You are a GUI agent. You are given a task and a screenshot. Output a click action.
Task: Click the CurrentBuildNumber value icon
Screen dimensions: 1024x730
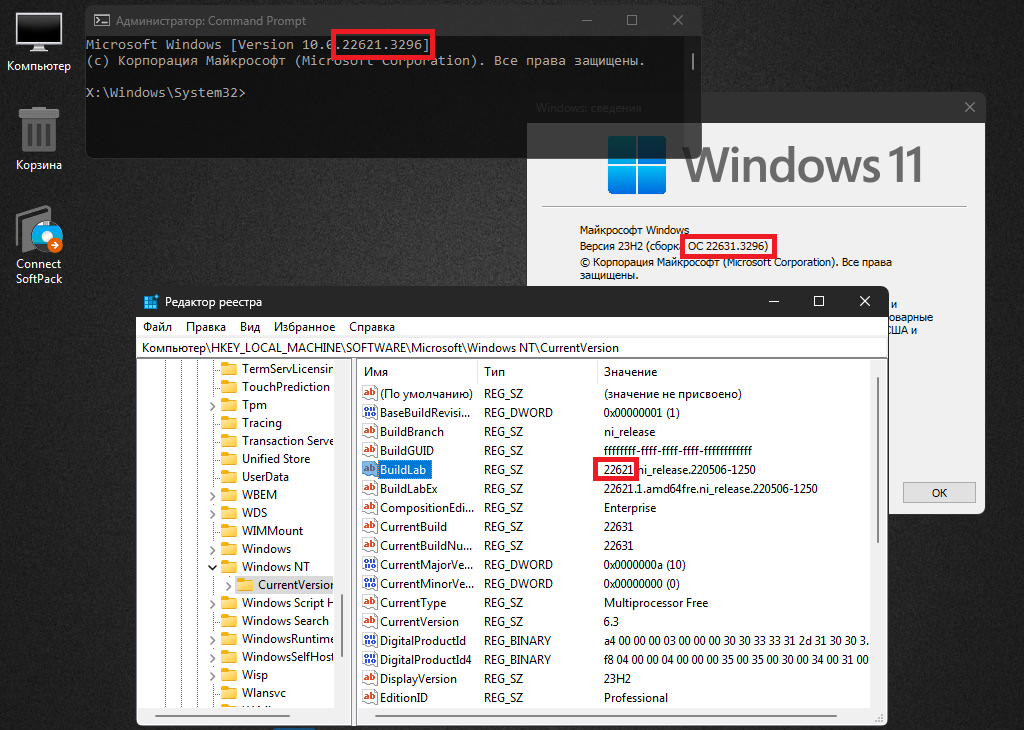click(370, 545)
